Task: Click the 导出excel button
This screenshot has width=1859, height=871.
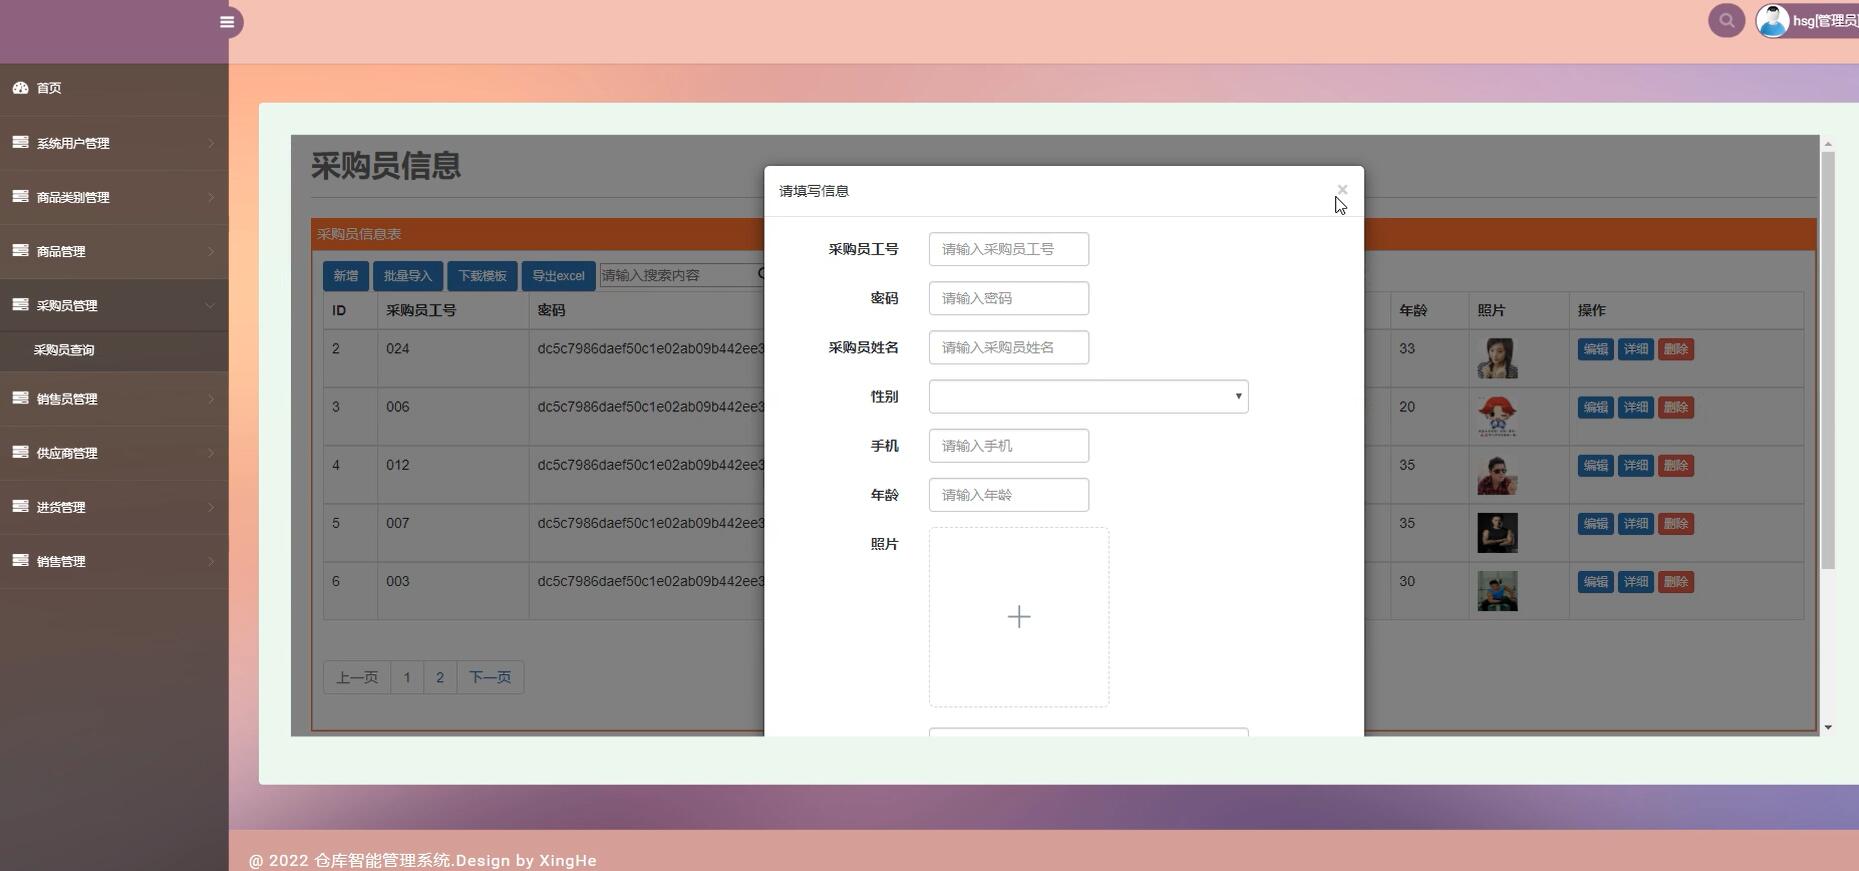Action: tap(558, 276)
